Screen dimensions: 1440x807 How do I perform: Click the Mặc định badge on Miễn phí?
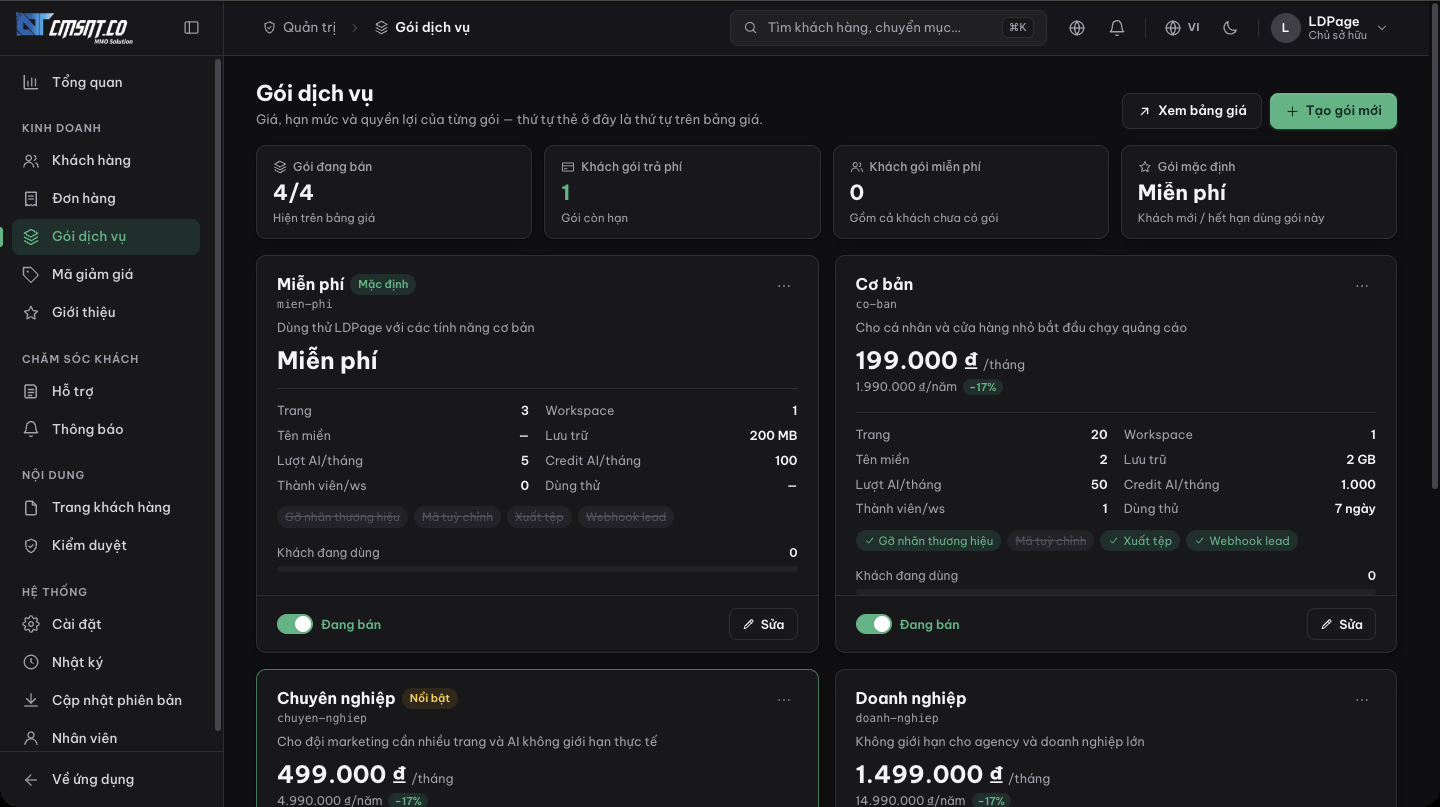383,284
